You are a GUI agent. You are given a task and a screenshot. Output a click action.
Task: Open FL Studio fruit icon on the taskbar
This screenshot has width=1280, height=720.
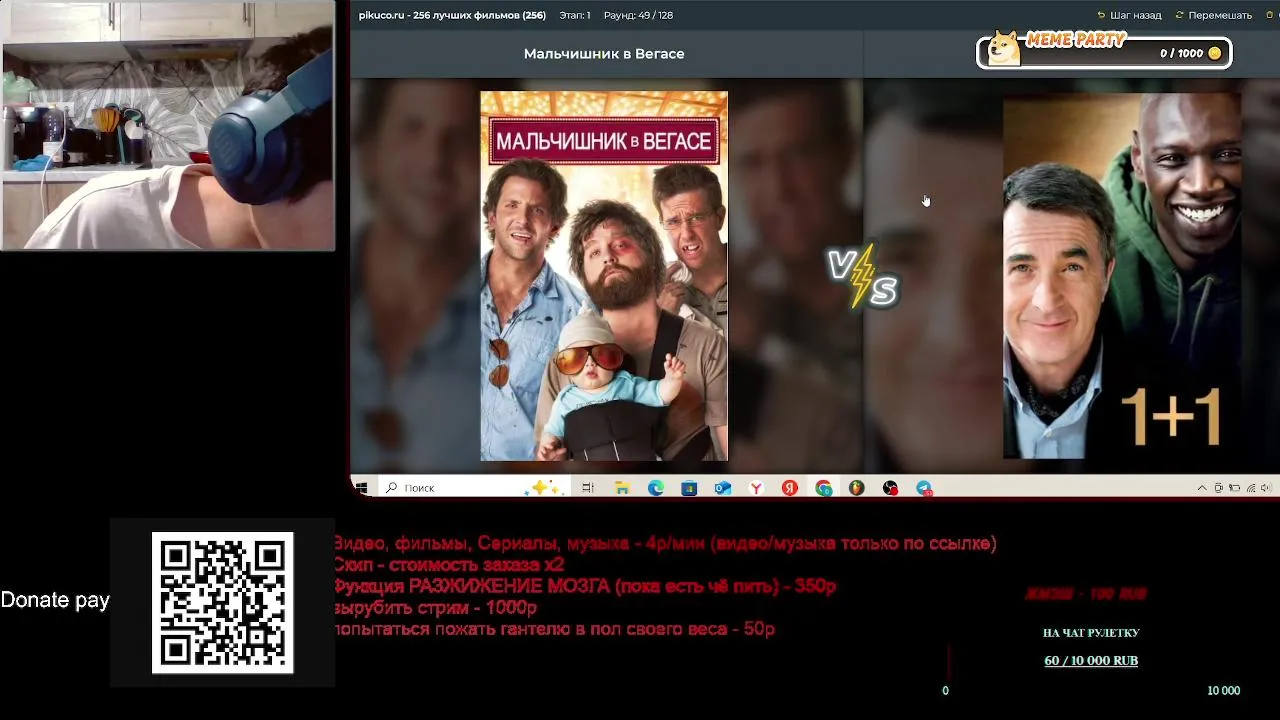(x=857, y=488)
